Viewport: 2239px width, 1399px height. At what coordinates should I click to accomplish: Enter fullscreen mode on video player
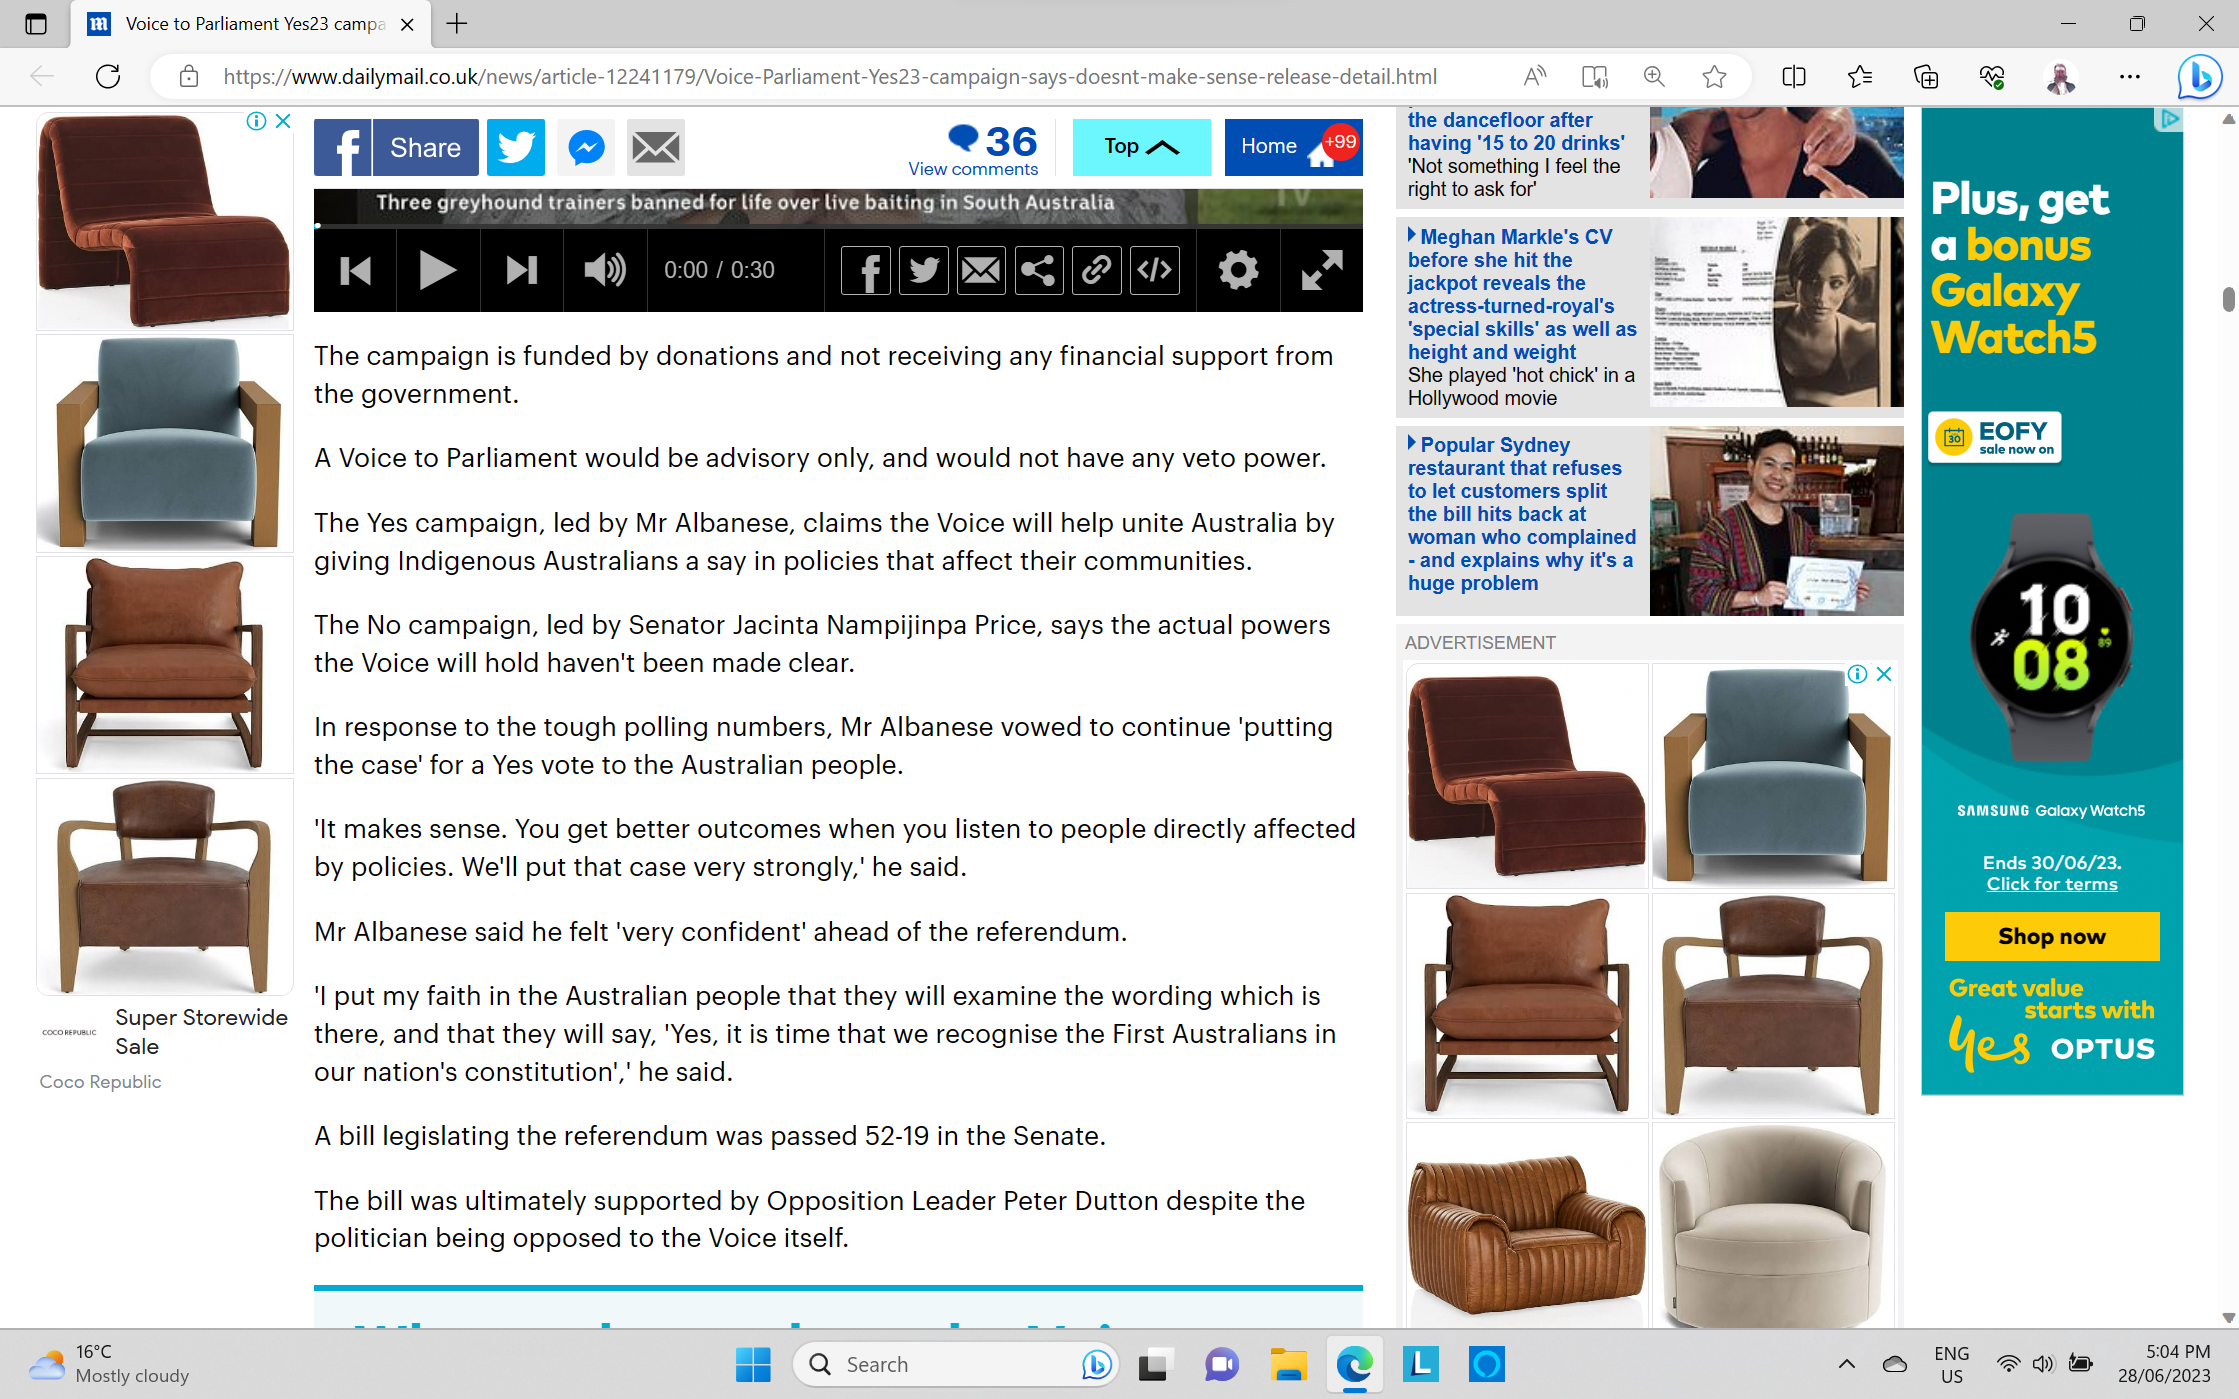(1321, 270)
